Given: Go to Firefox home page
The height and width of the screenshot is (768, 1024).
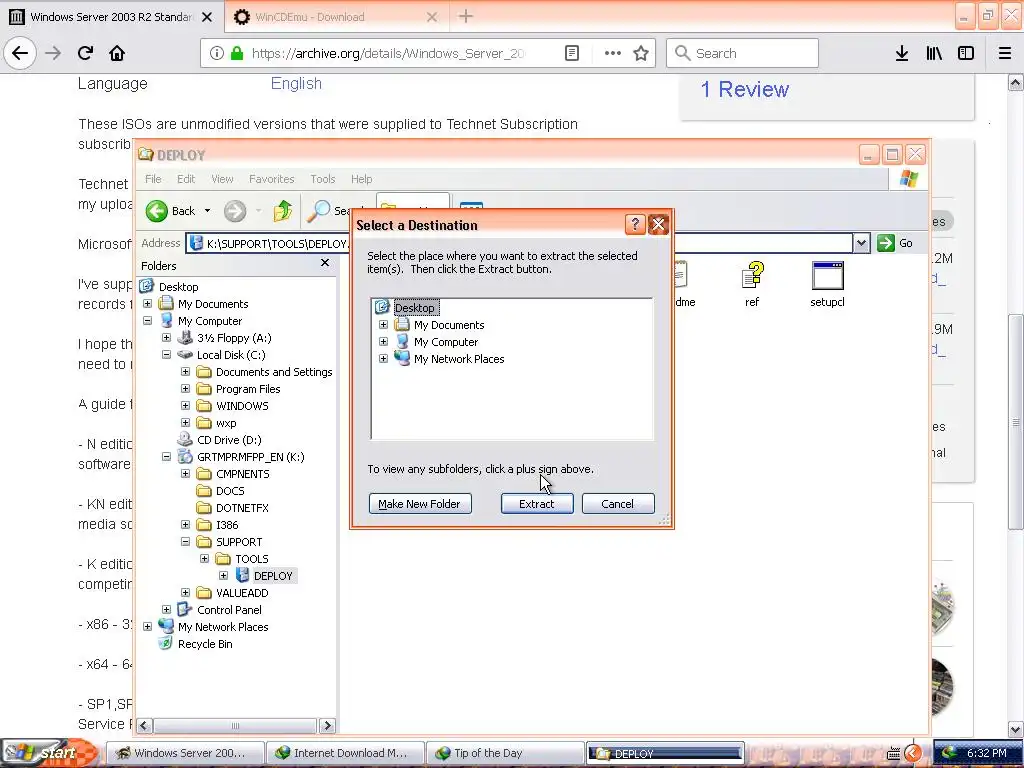Looking at the screenshot, I should pos(117,53).
